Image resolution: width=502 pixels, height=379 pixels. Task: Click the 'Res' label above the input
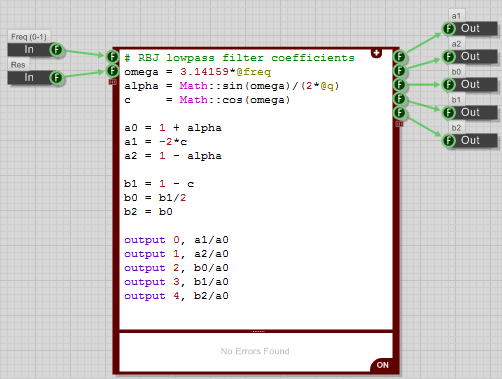coord(18,65)
